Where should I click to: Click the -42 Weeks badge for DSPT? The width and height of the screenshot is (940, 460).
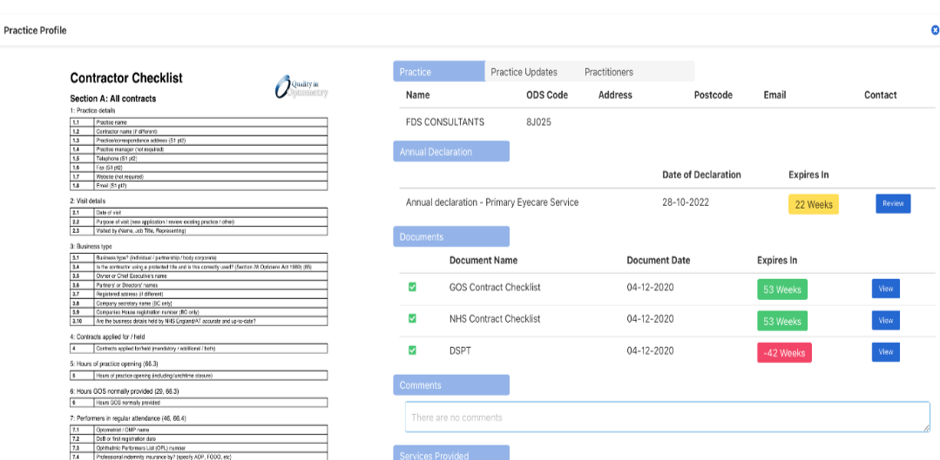click(785, 353)
